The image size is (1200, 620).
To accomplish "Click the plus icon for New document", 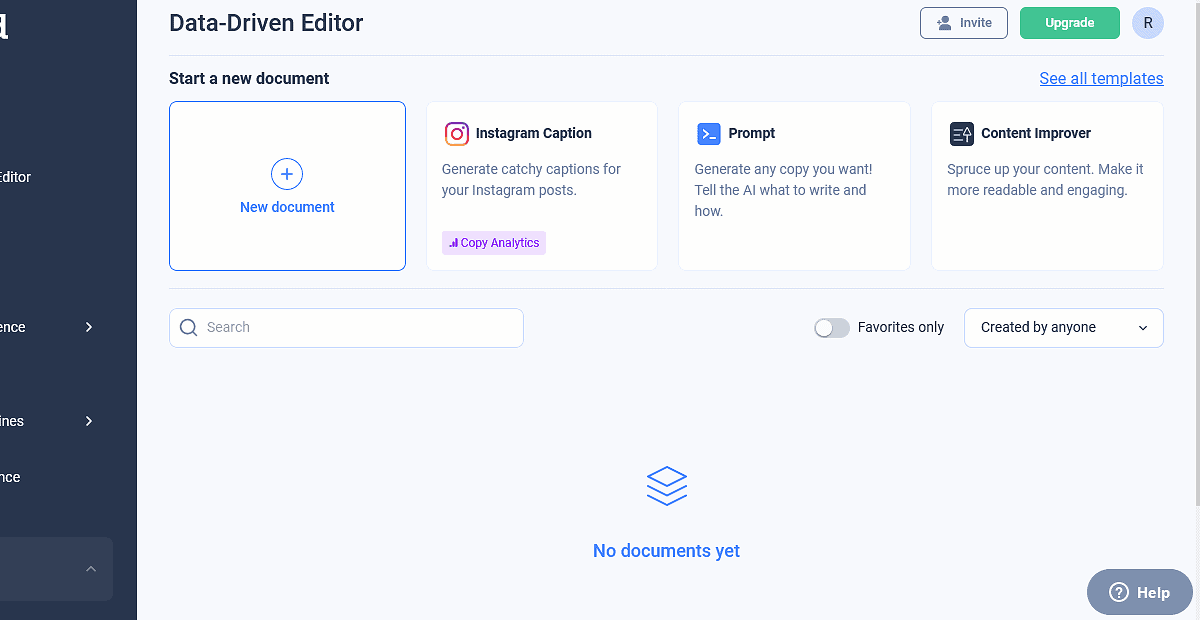I will click(287, 174).
